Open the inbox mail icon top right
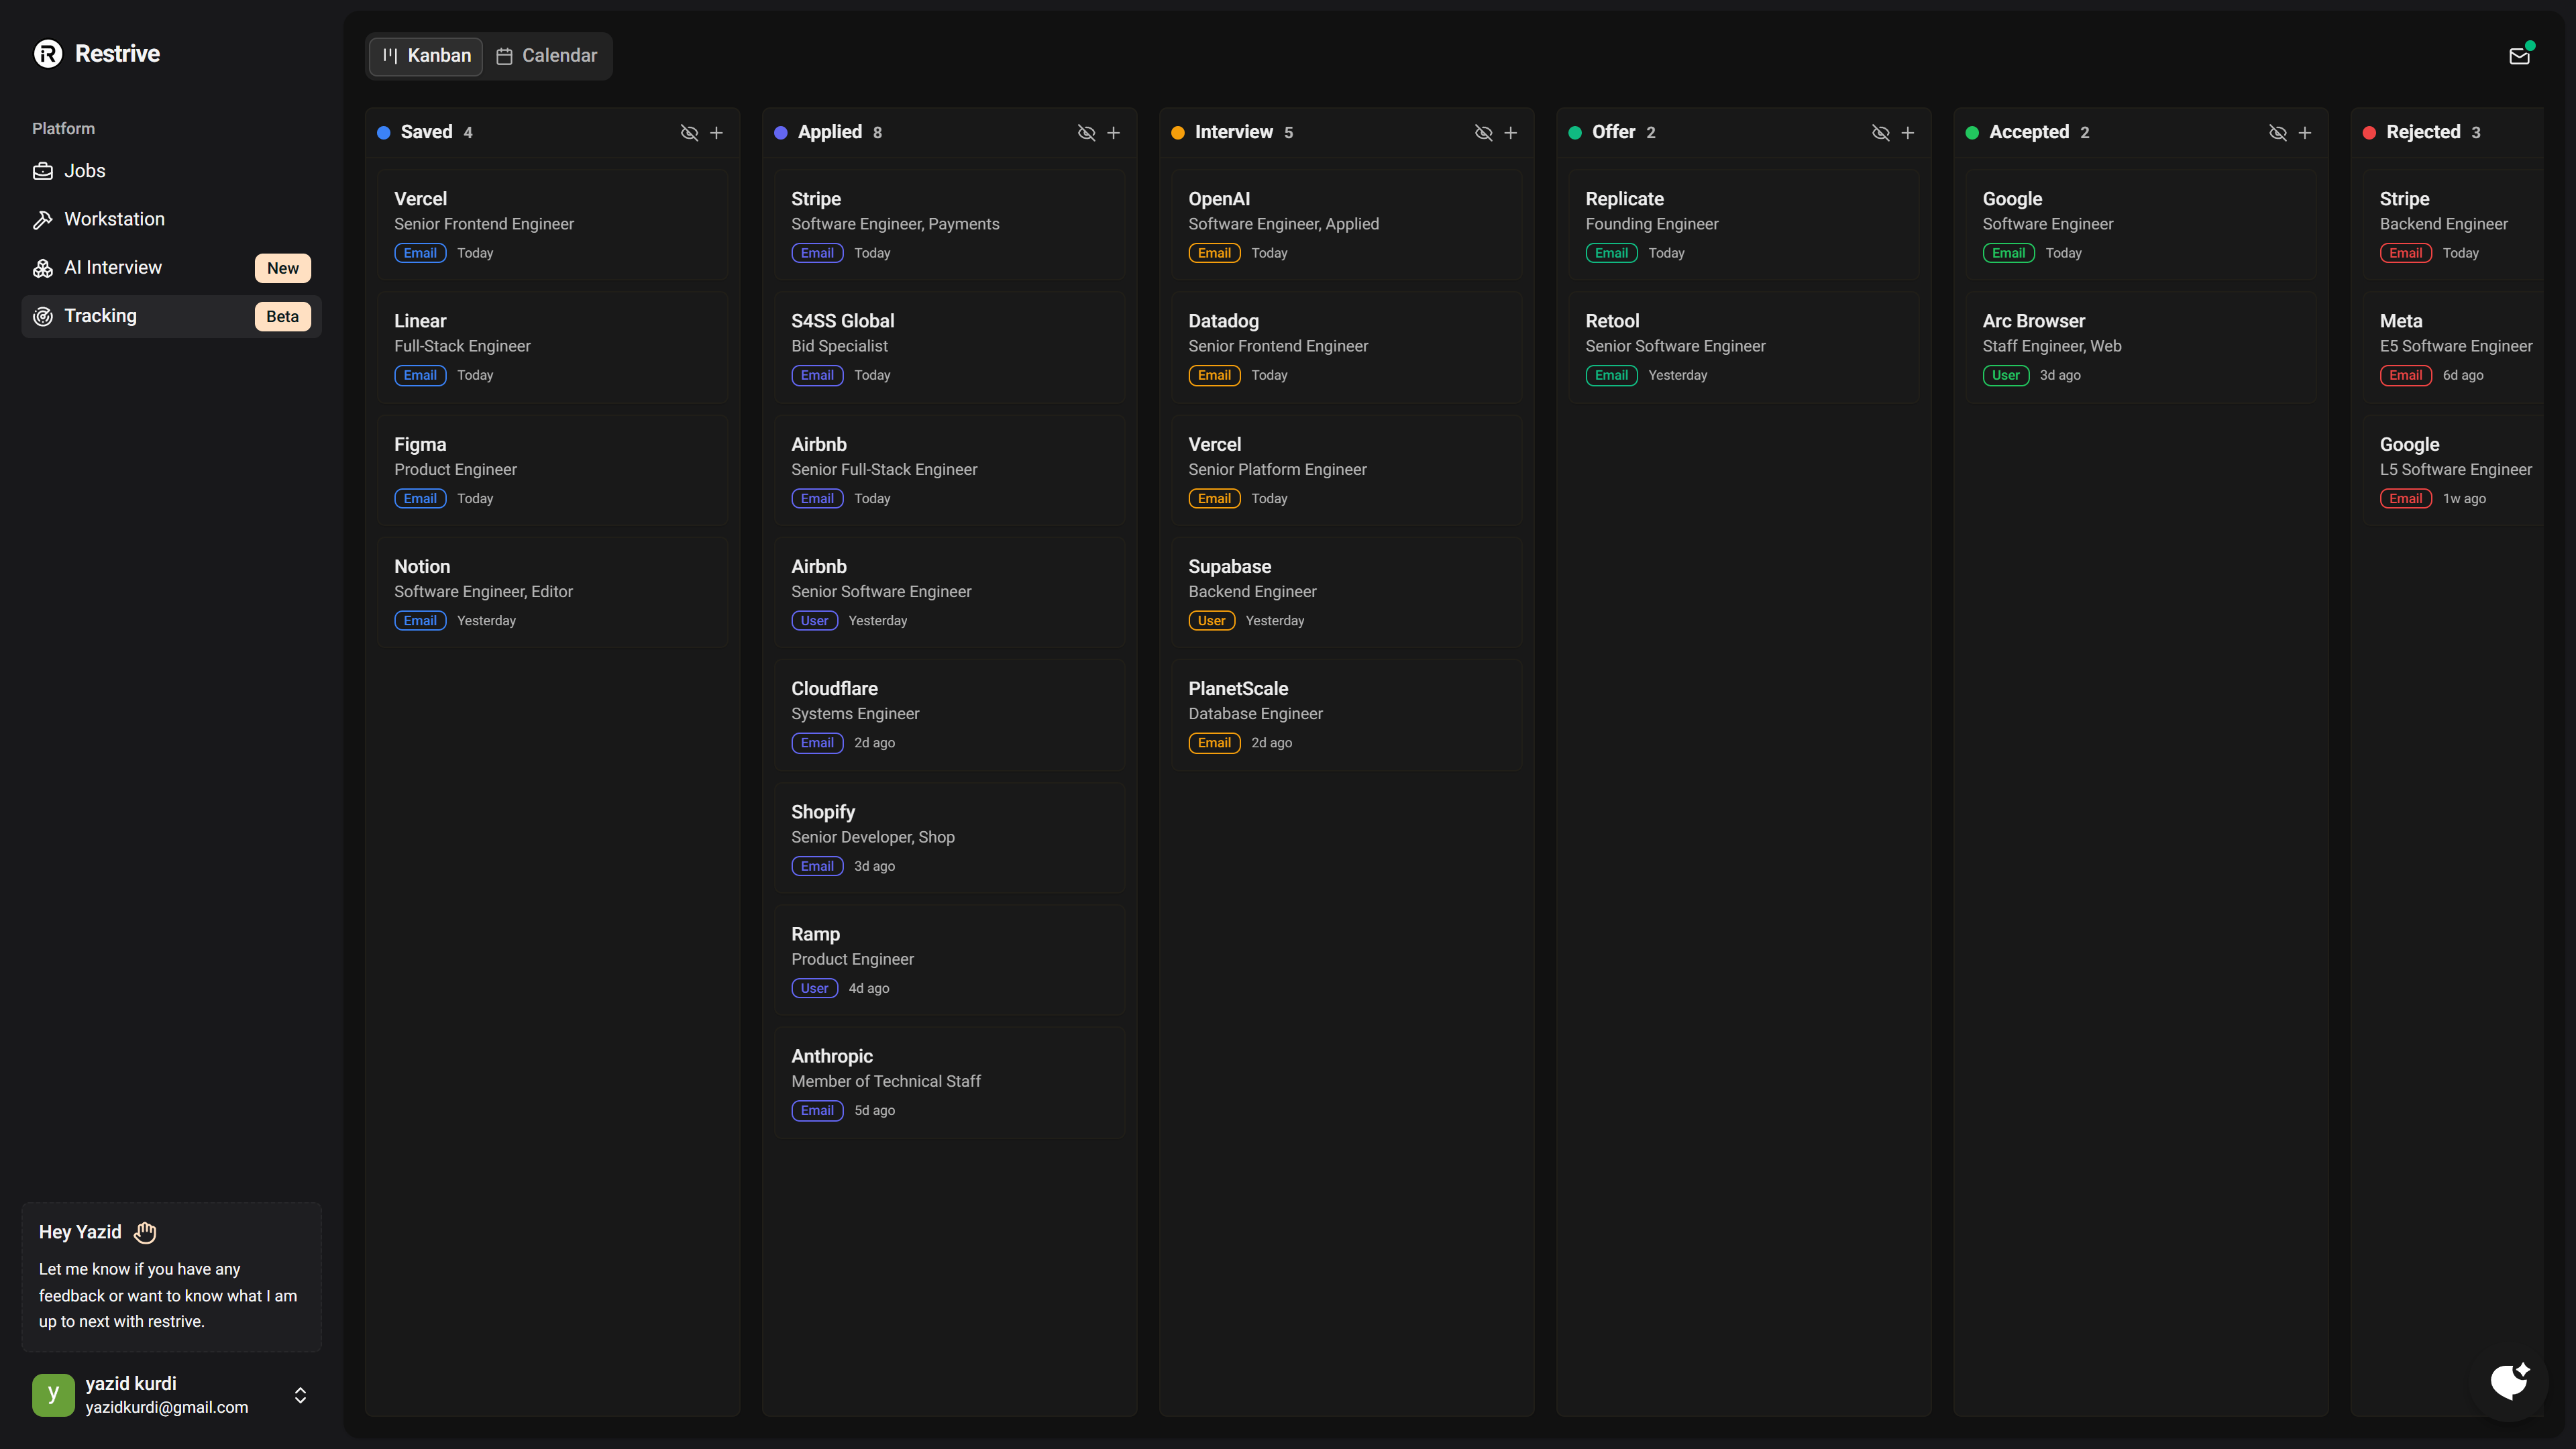Screen dimensions: 2576x1449 pos(2518,55)
